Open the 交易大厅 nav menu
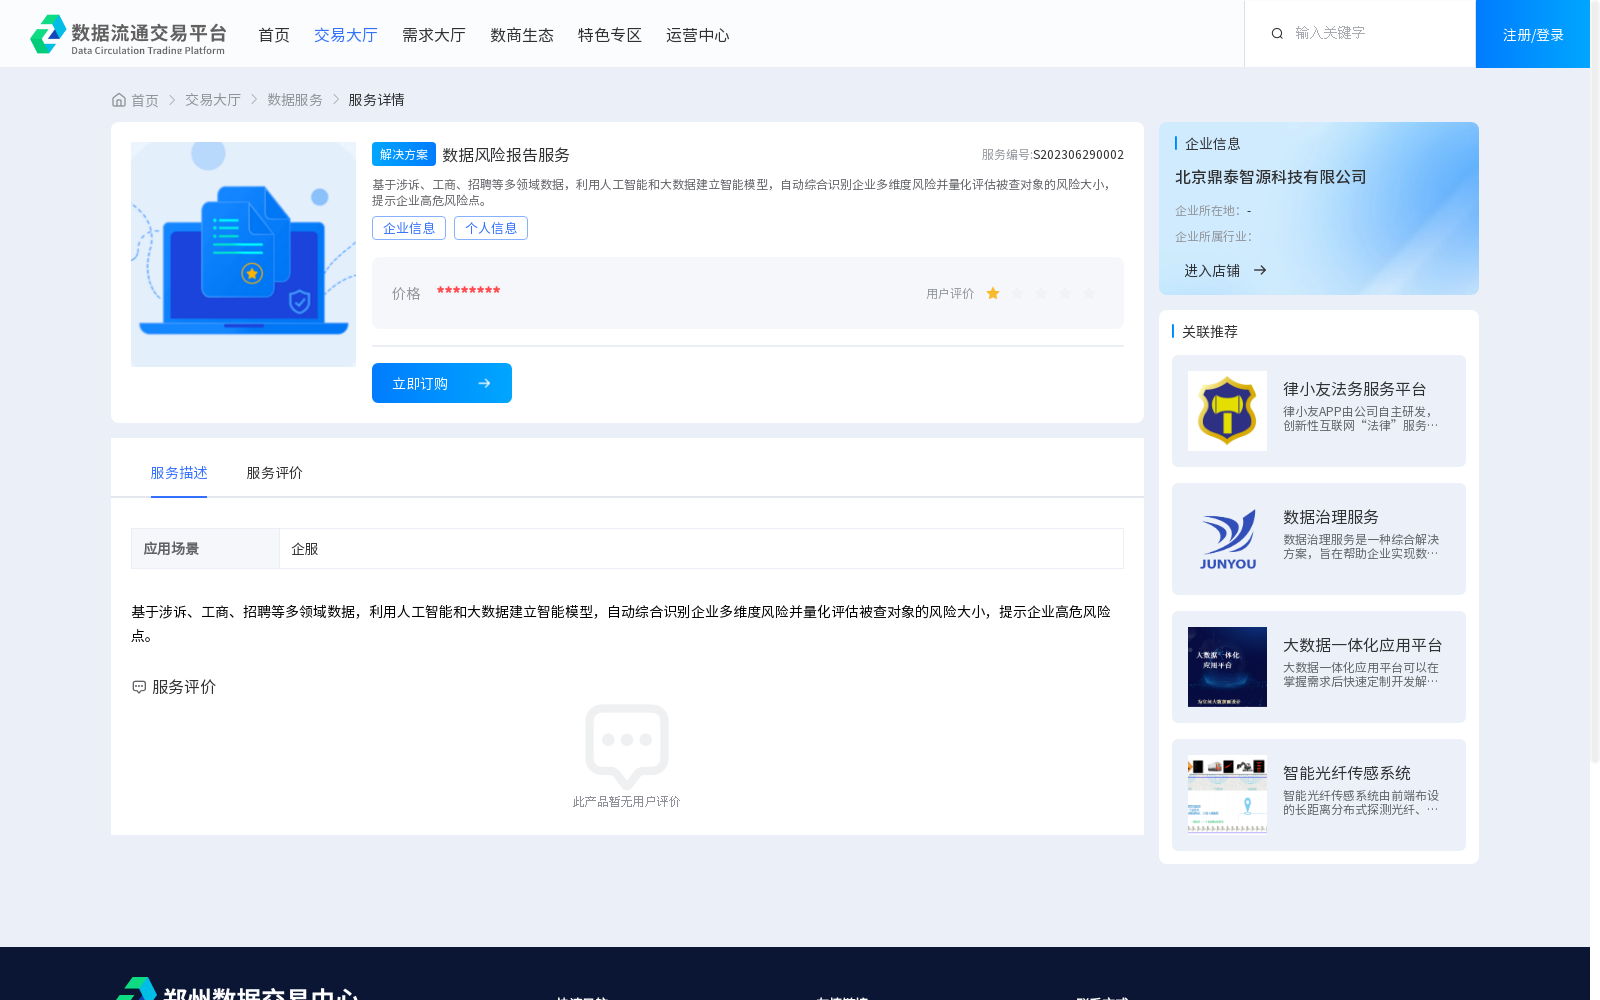1600x1000 pixels. point(346,35)
